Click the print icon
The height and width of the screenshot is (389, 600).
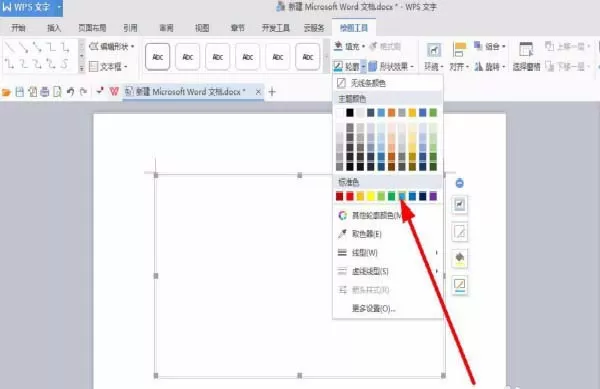pyautogui.click(x=45, y=92)
